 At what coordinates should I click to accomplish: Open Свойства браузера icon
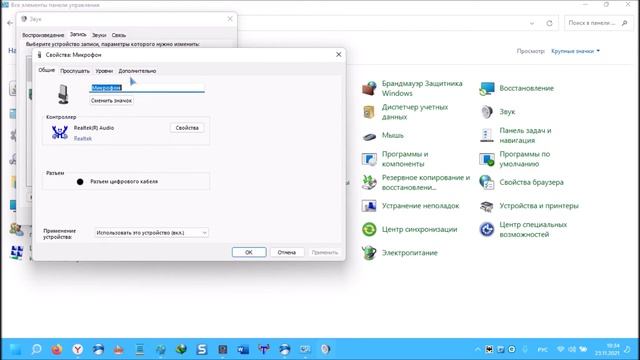pyautogui.click(x=487, y=182)
